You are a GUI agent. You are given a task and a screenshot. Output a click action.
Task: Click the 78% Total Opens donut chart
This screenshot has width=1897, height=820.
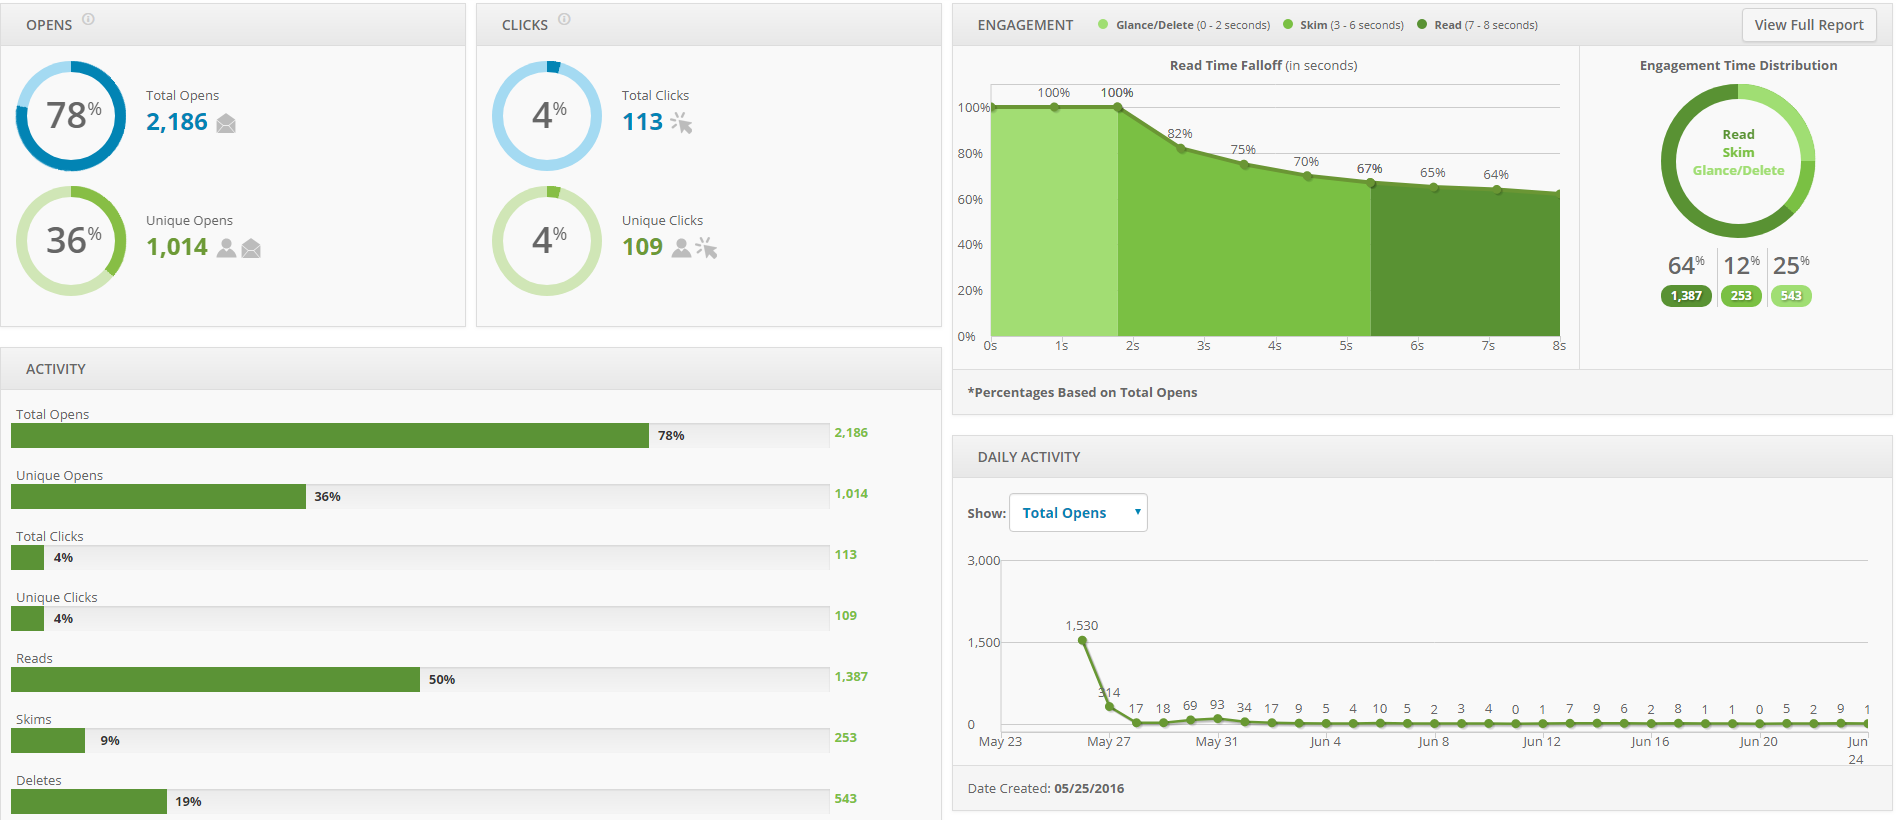[71, 116]
